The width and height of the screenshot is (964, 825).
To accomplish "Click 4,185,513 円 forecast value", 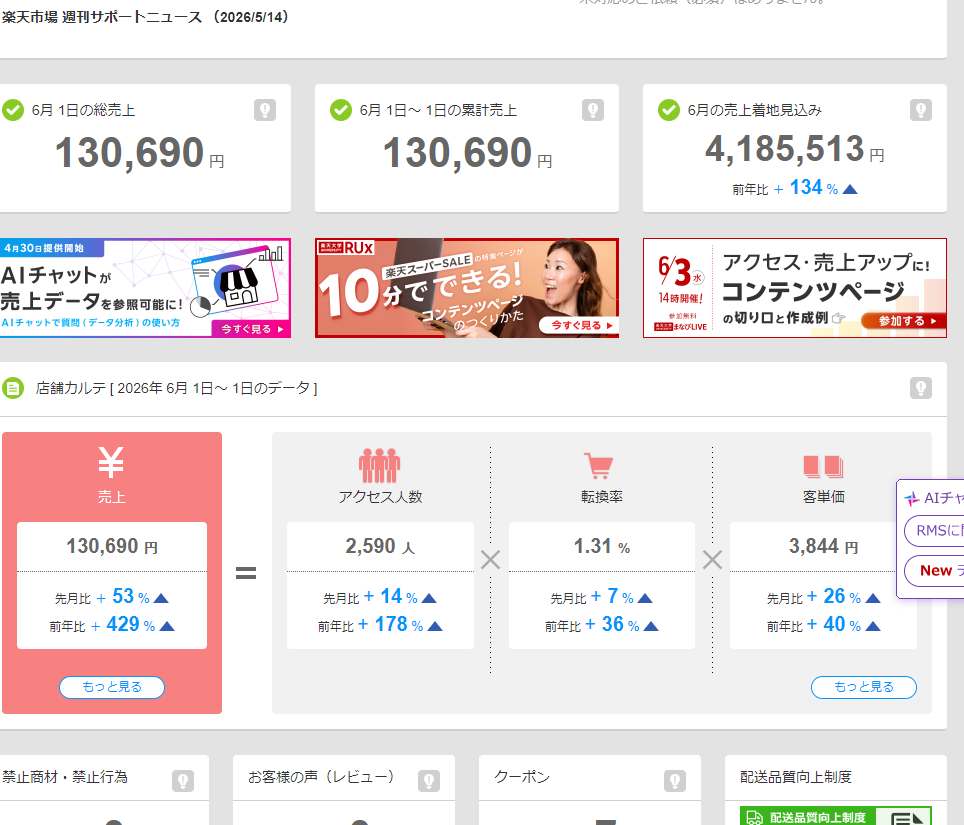I will coord(794,149).
